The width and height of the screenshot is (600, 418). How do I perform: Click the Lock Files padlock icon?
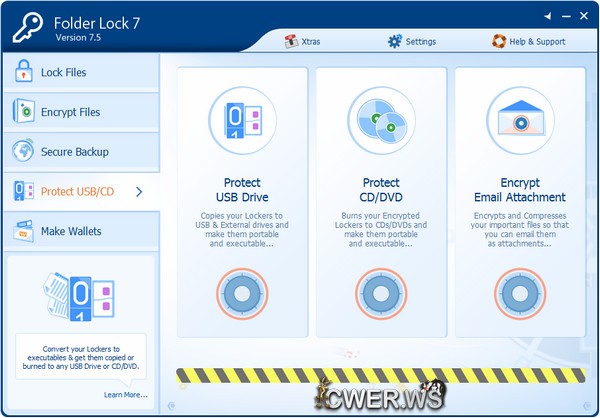(x=24, y=71)
